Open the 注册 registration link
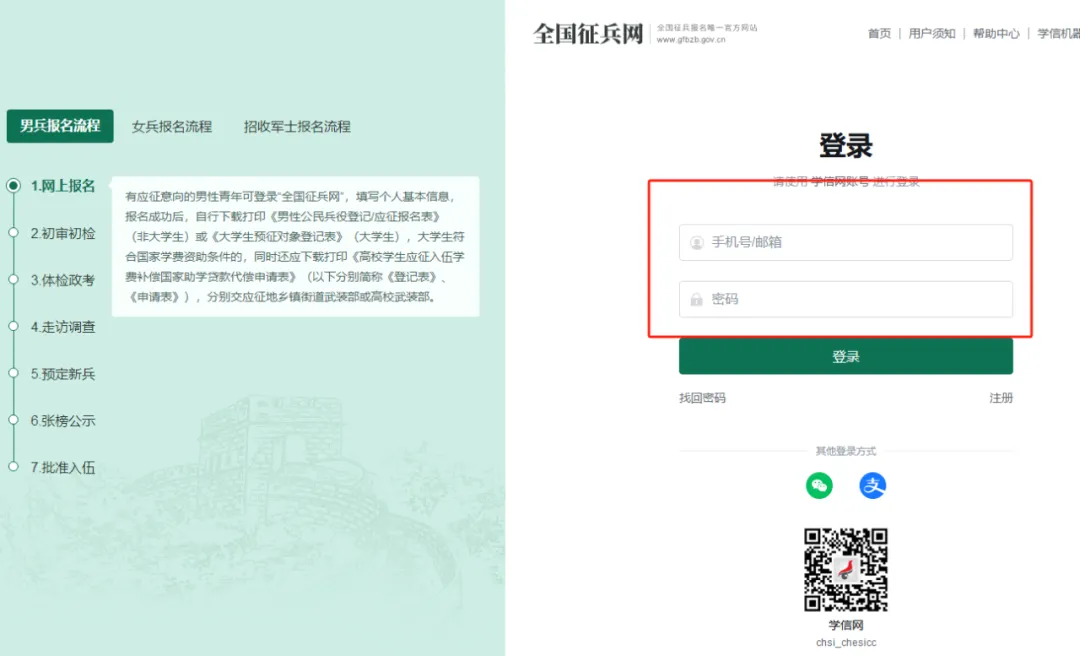 point(1001,398)
